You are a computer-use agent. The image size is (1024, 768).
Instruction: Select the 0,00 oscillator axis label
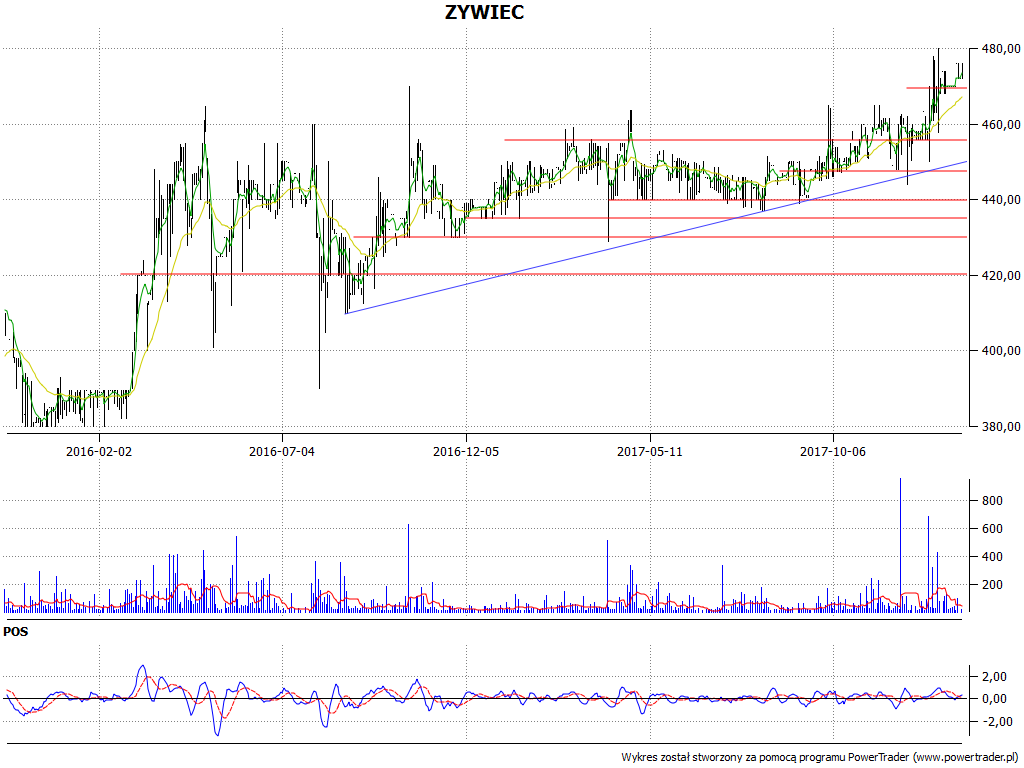tap(997, 699)
